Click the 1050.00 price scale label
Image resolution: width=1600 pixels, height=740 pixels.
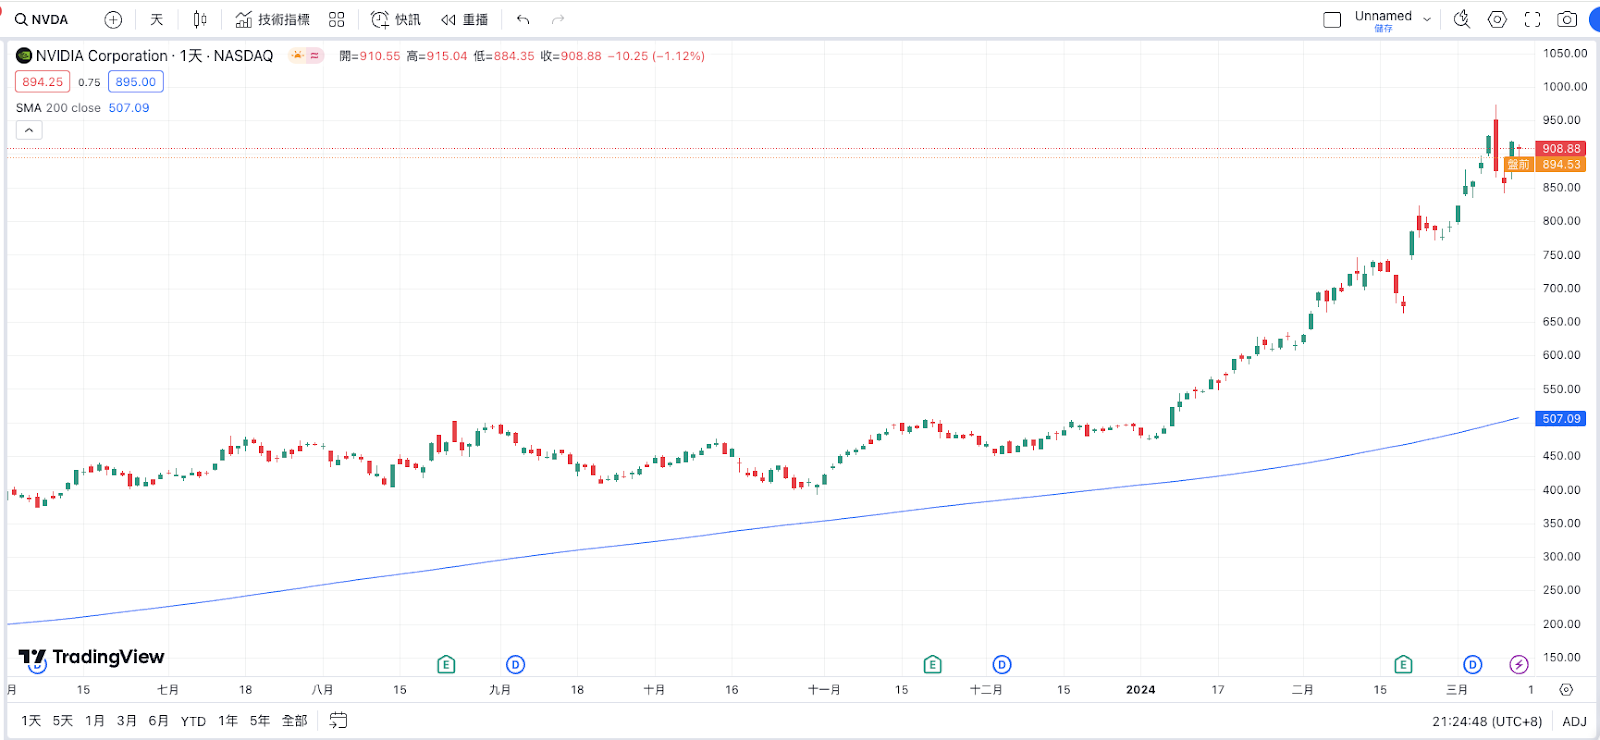[1564, 53]
